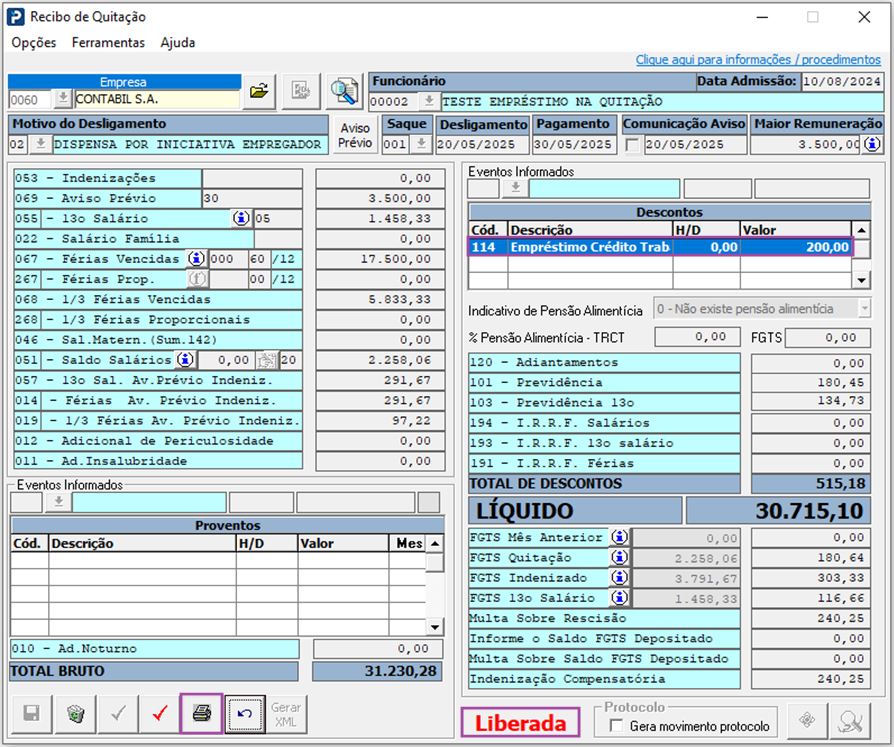The image size is (894, 747).
Task: Open the Empresa code lookup arrow
Action: [63, 99]
